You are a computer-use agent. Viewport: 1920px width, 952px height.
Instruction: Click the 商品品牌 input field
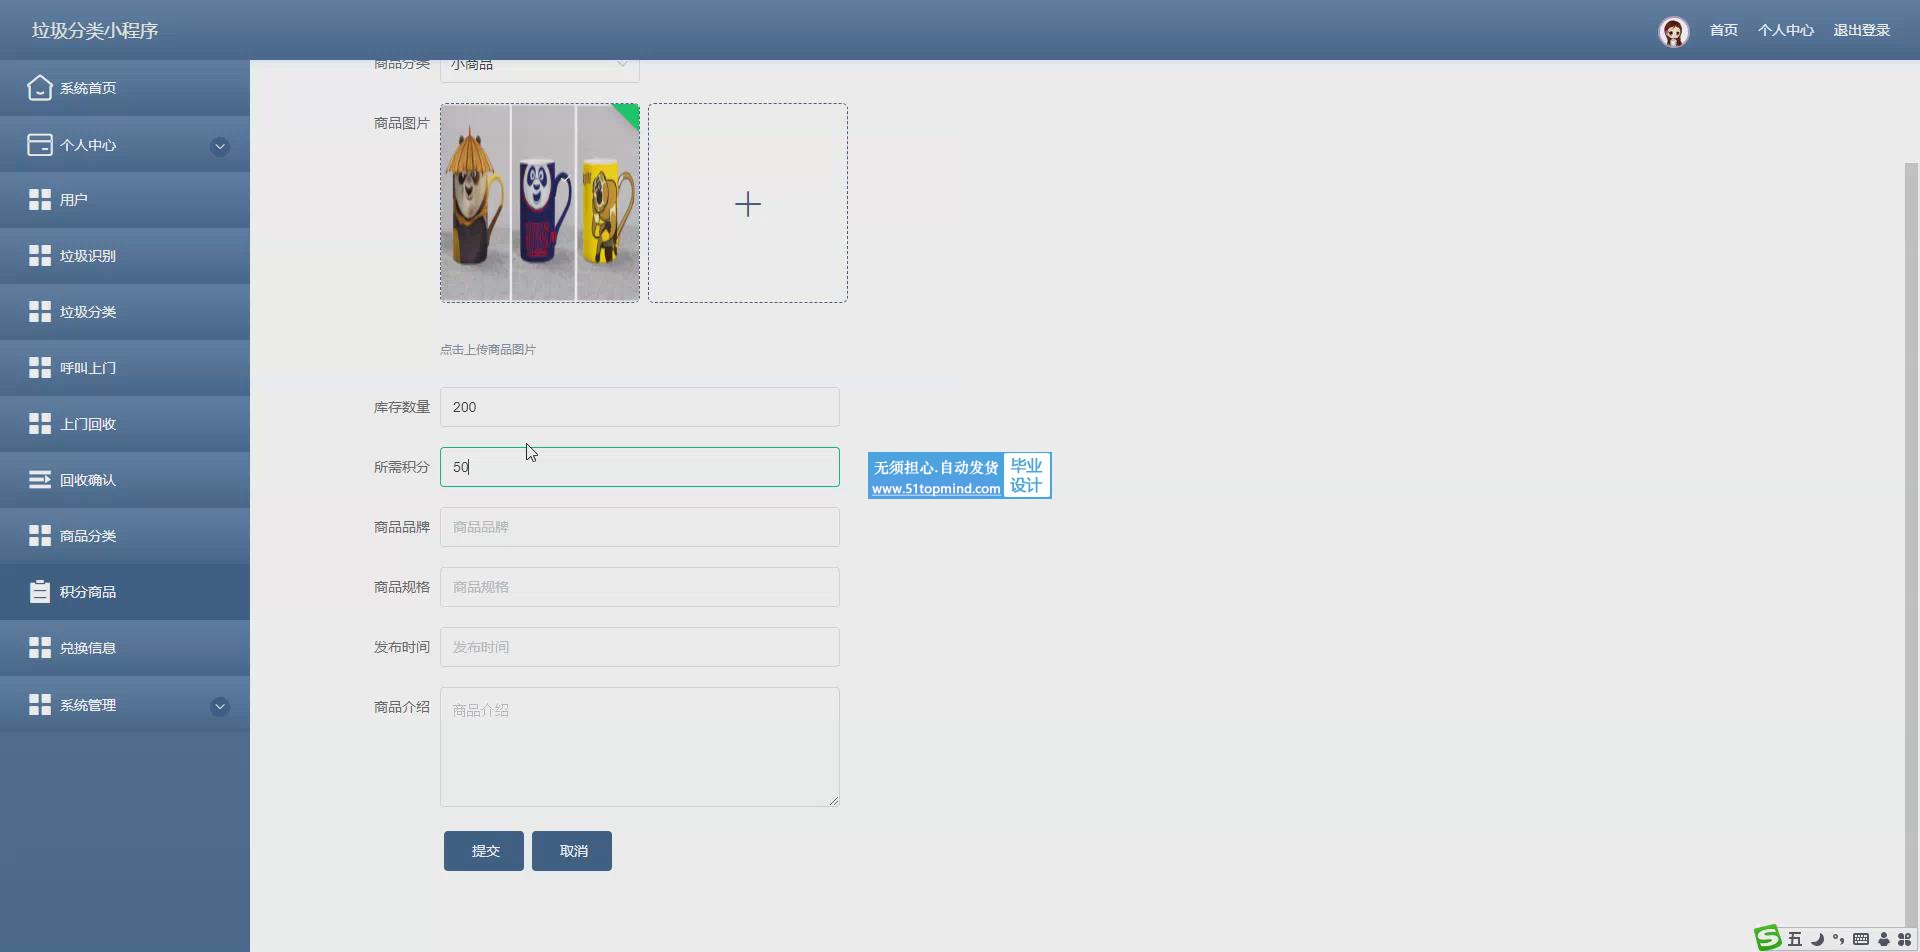[x=639, y=527]
